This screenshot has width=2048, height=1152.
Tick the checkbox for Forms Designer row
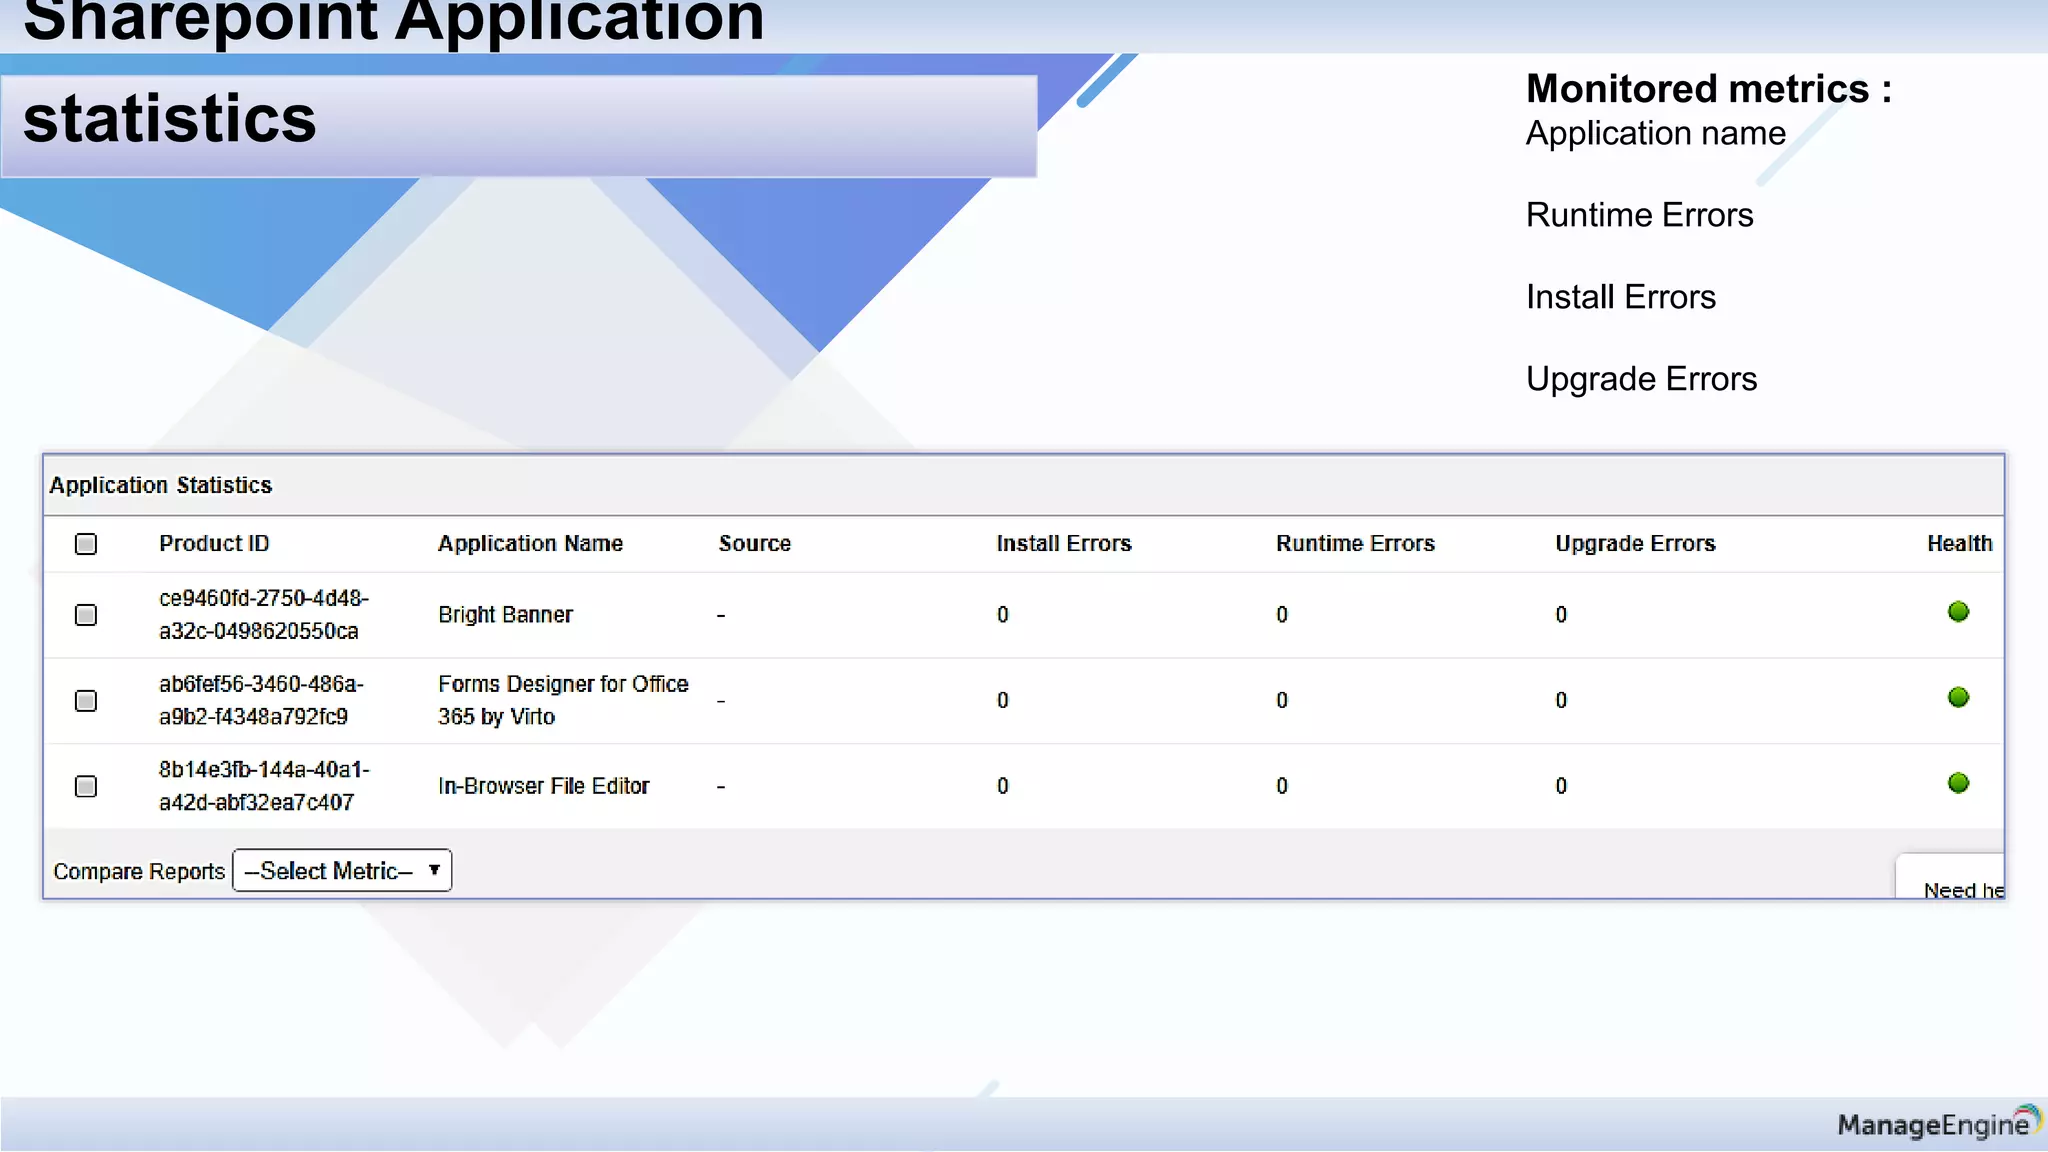(x=86, y=701)
